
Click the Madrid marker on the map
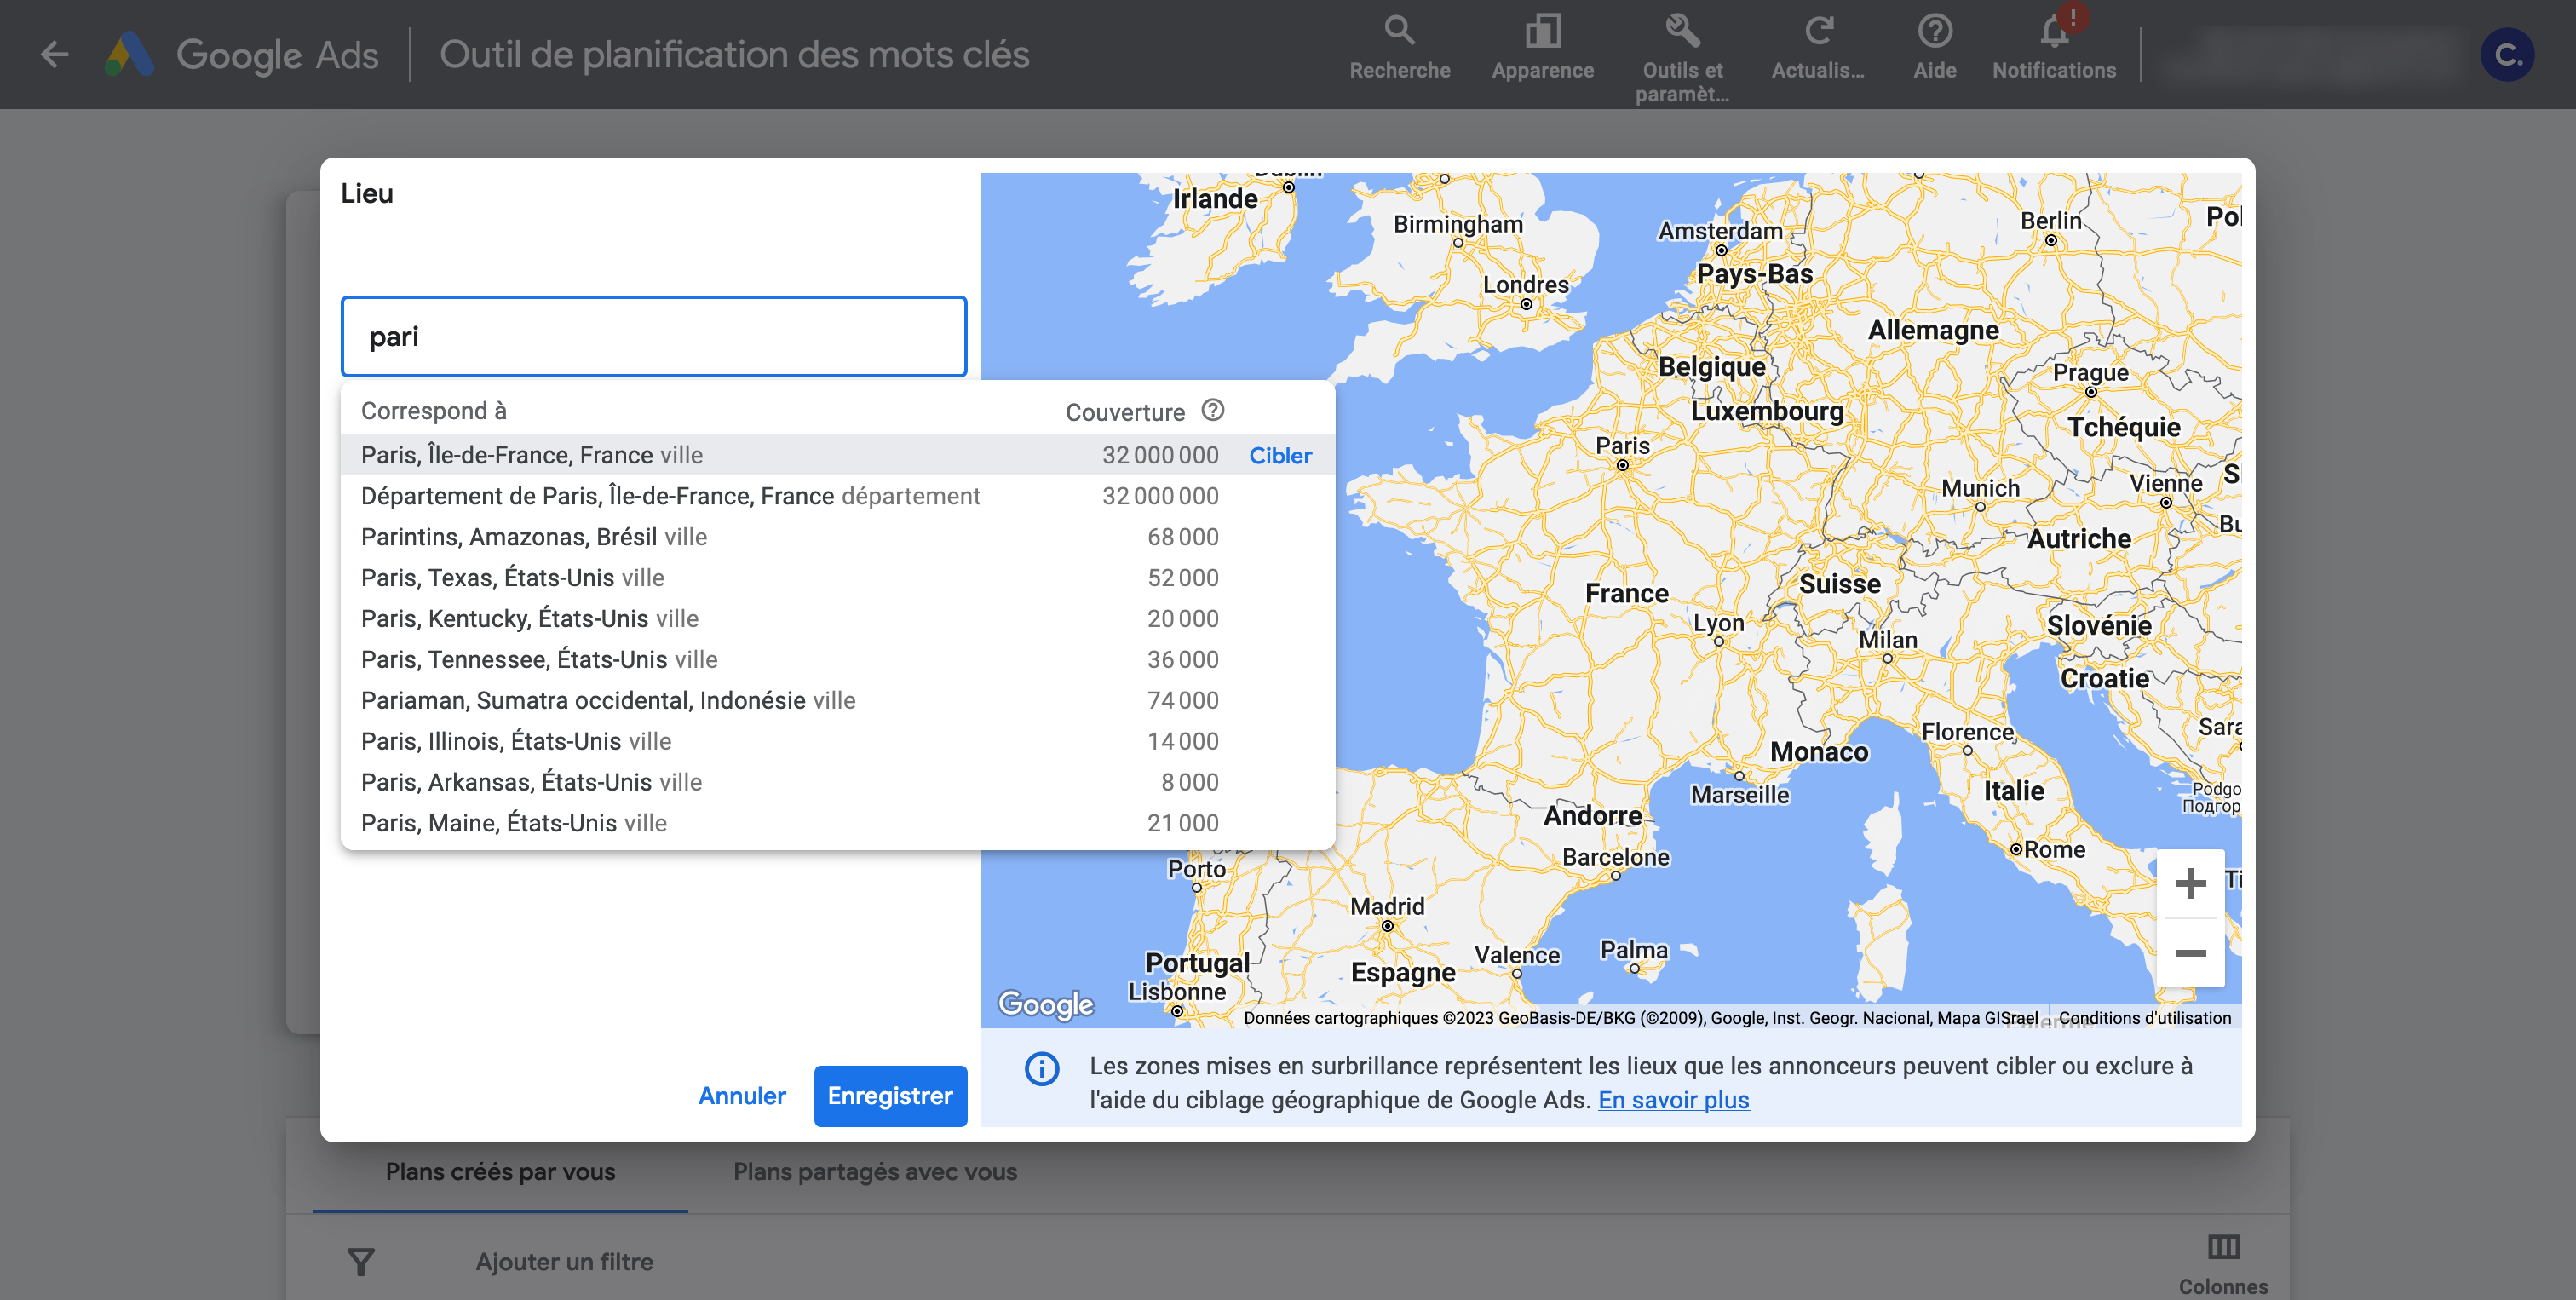click(x=1387, y=926)
